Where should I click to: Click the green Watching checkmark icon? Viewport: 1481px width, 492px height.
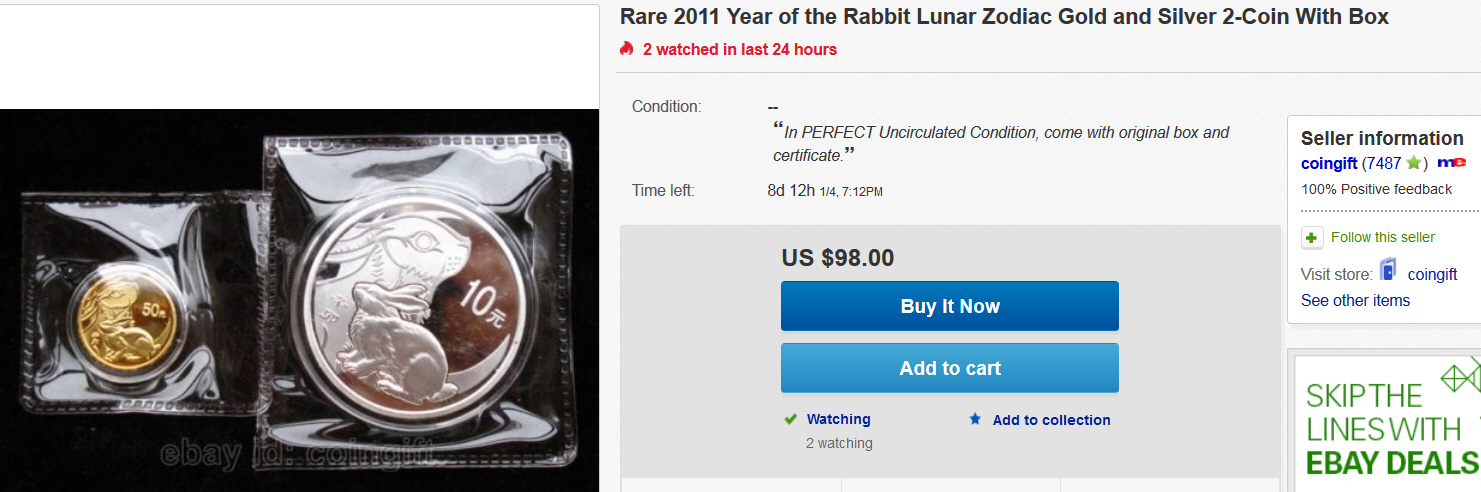[791, 420]
